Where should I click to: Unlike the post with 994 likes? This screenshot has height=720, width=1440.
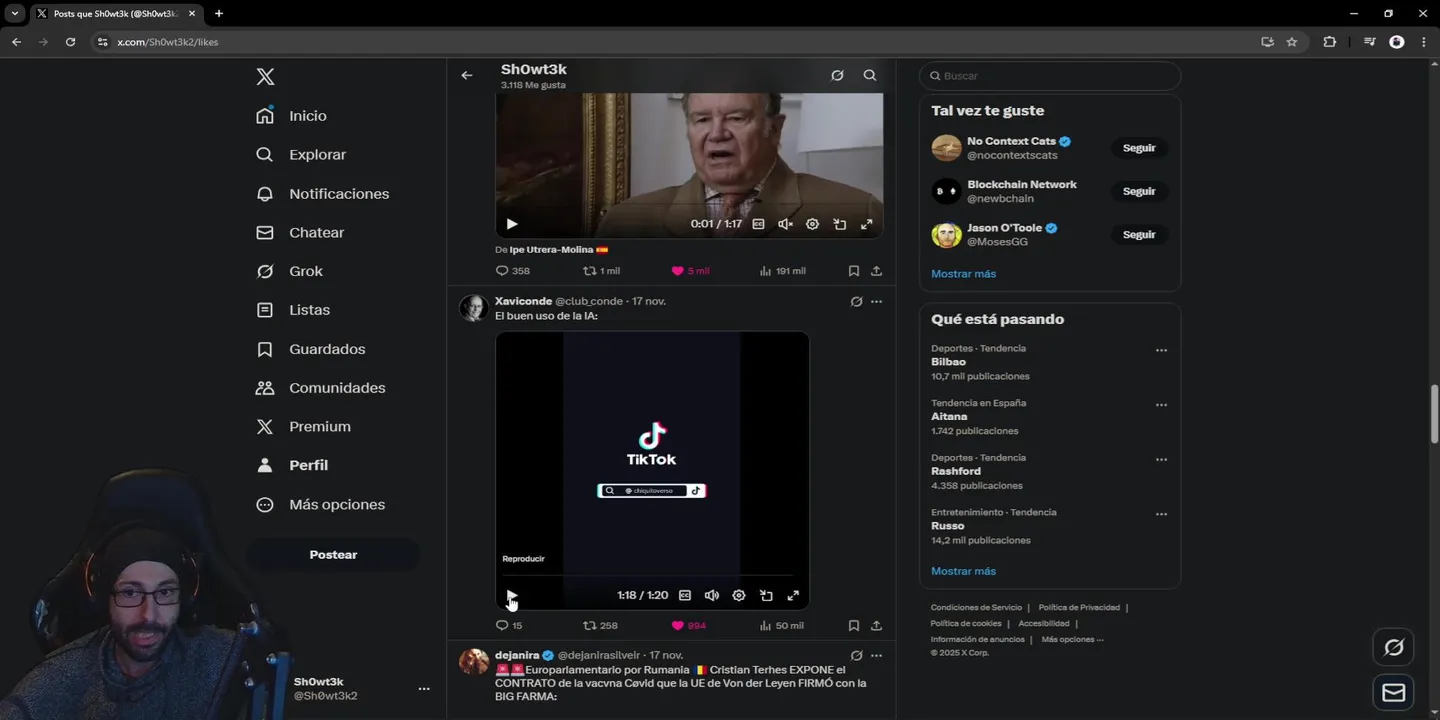(x=689, y=626)
